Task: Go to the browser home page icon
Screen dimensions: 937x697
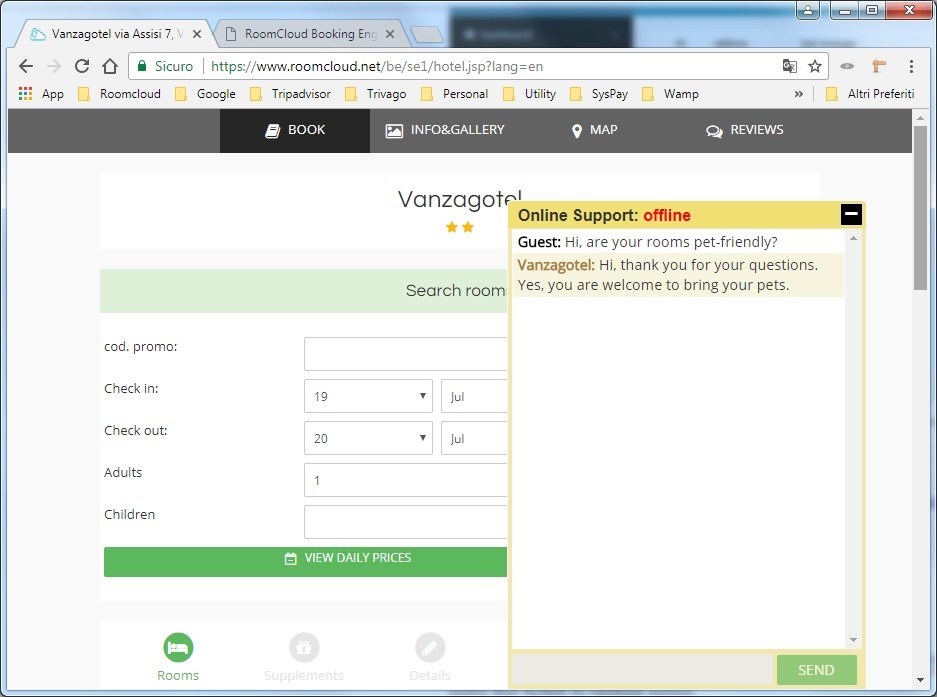Action: pyautogui.click(x=110, y=66)
